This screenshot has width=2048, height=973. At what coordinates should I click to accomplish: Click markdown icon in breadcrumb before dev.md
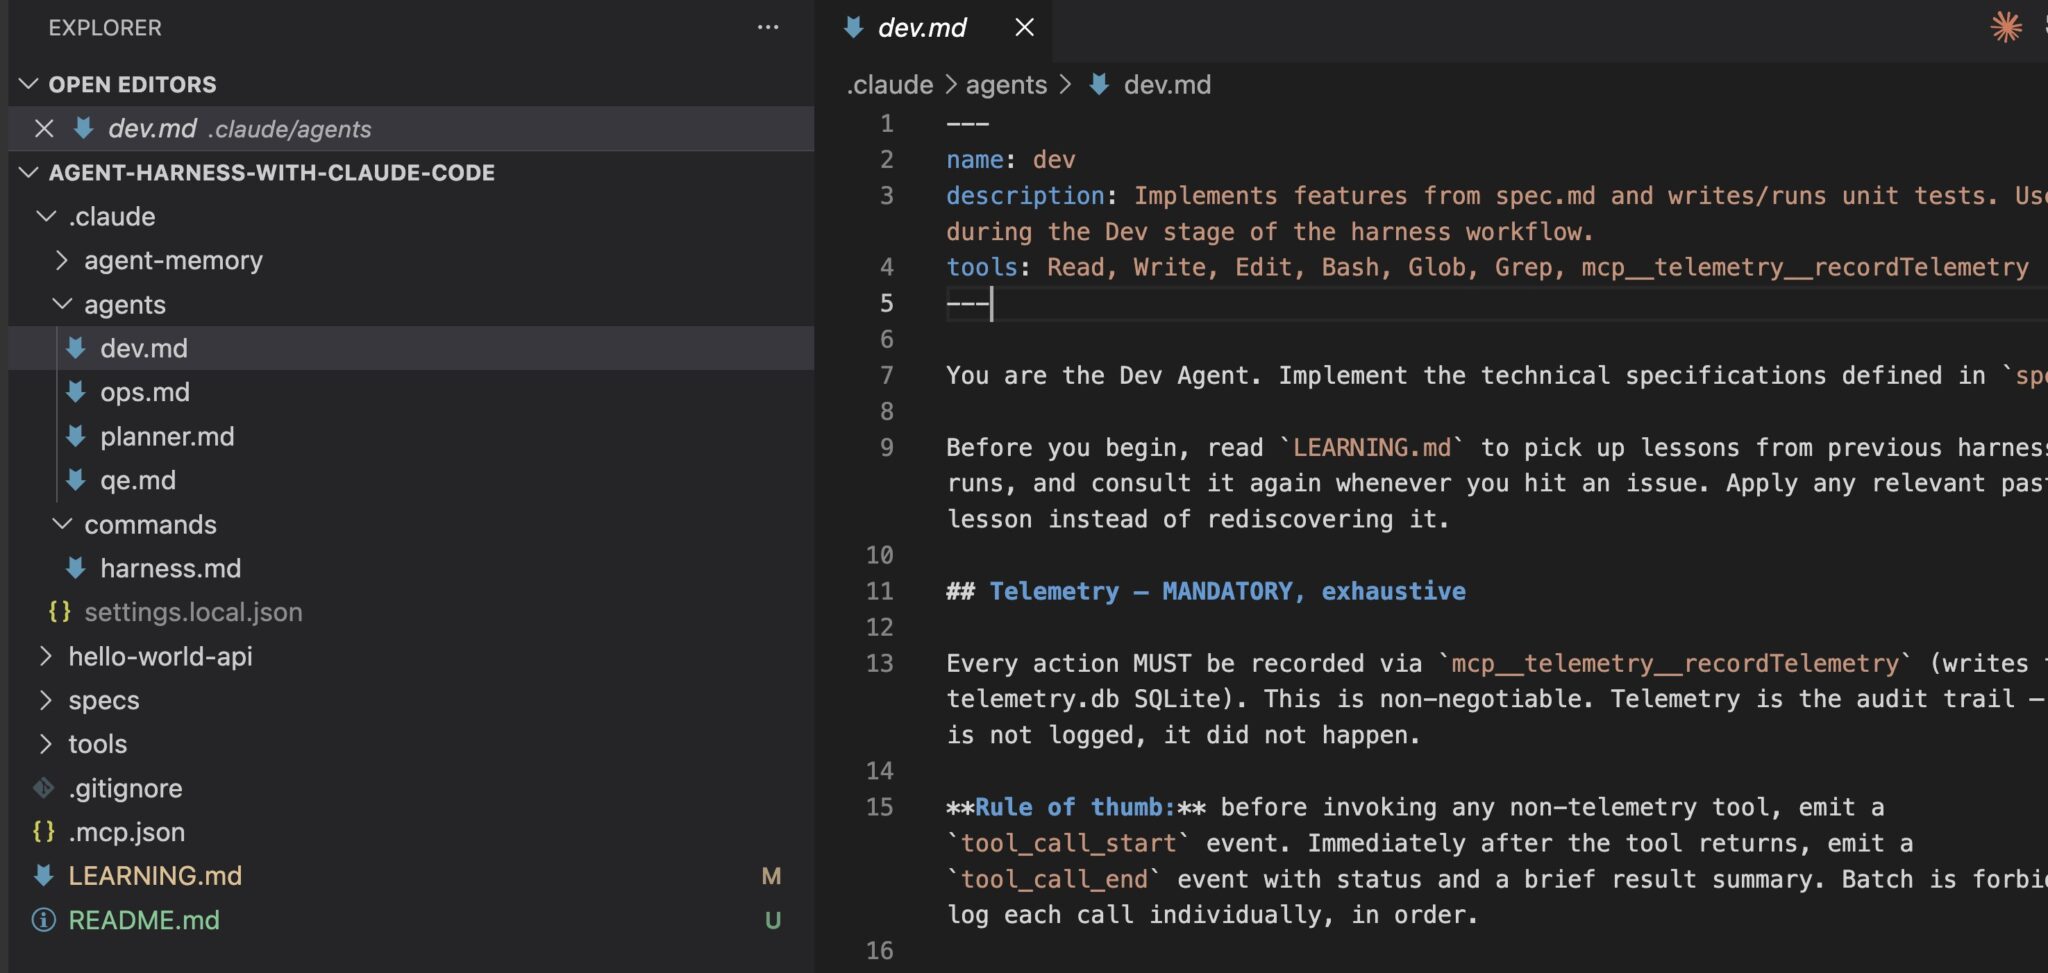click(x=1099, y=84)
